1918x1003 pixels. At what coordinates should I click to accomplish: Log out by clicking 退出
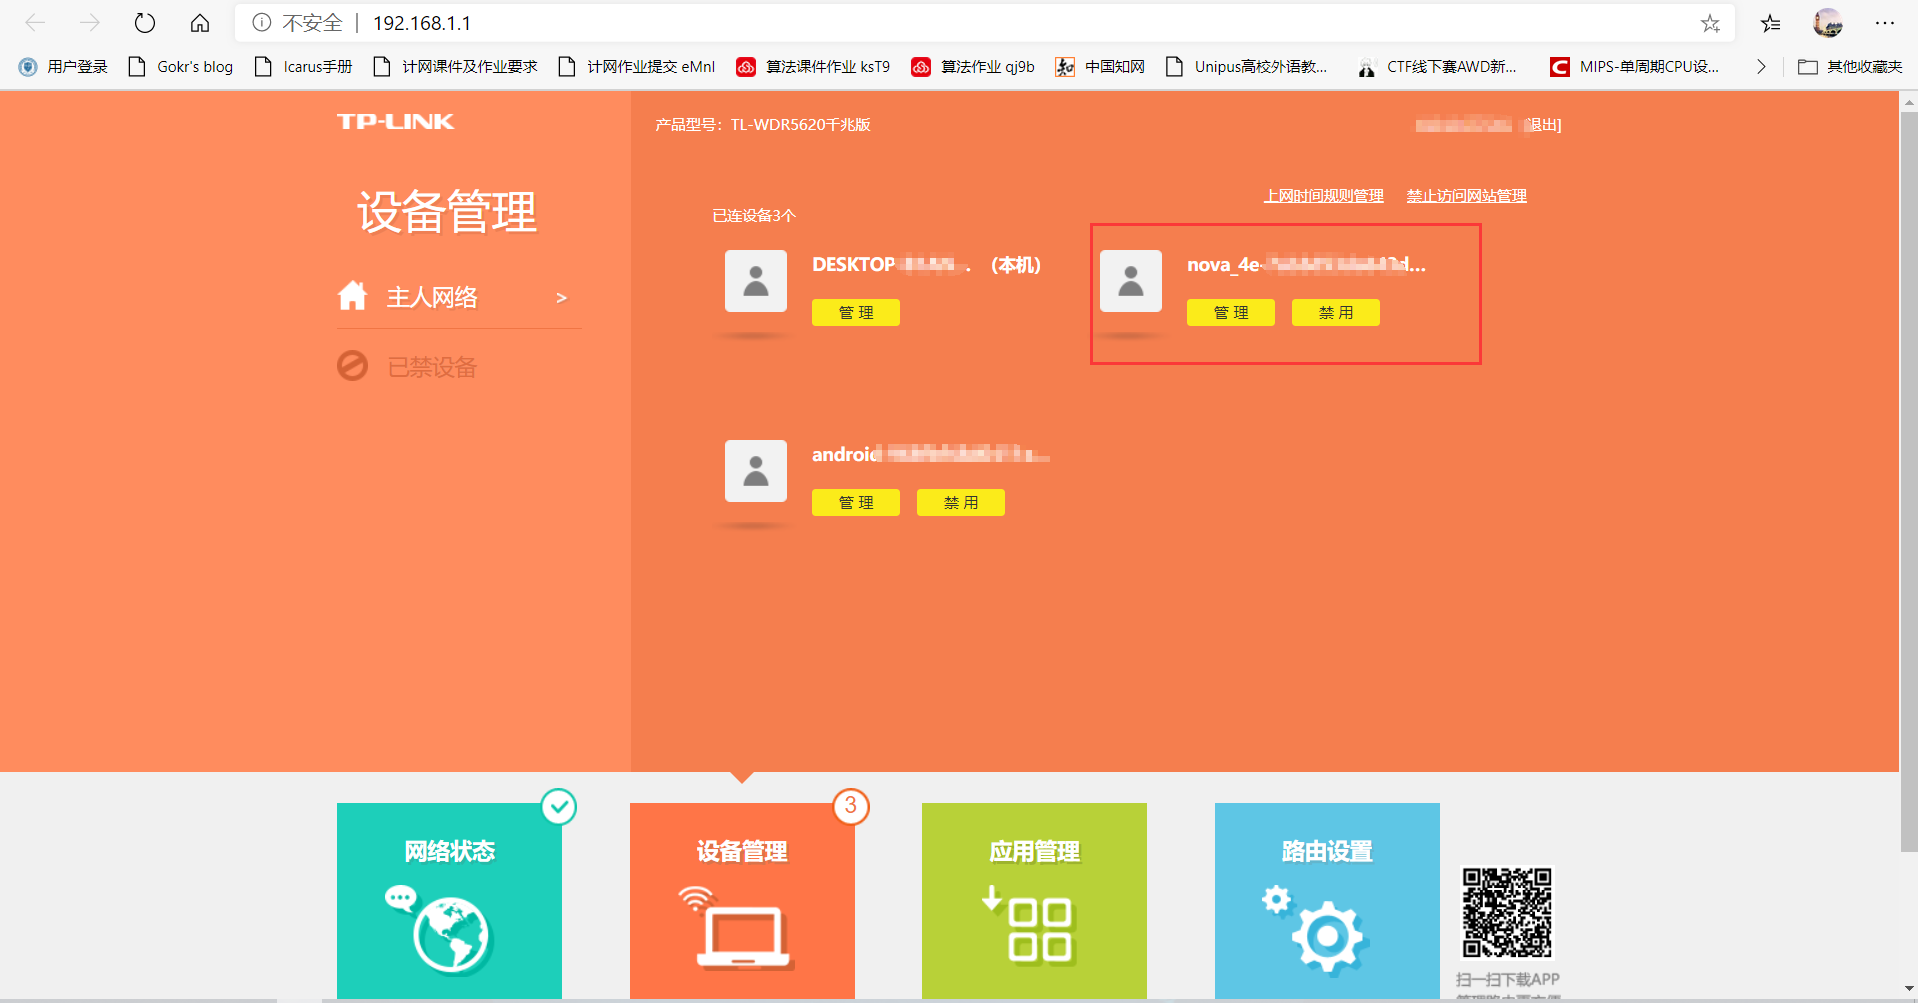click(x=1544, y=124)
